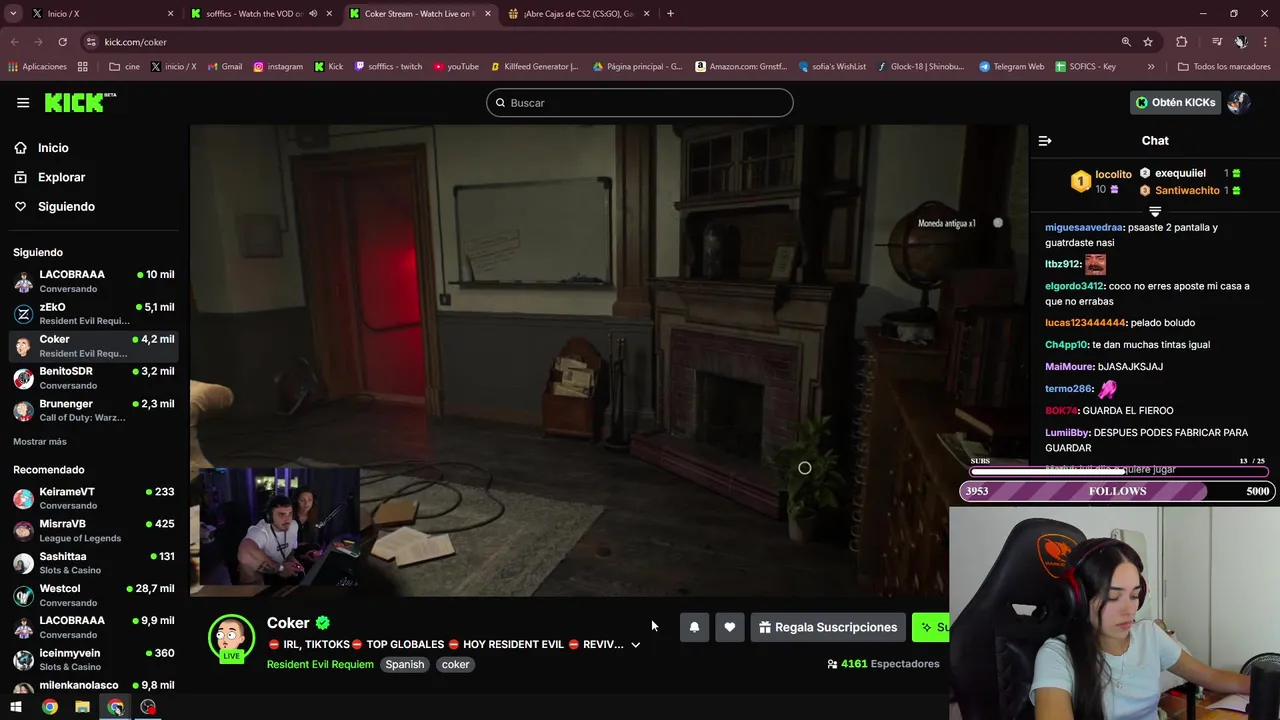This screenshot has width=1280, height=720.
Task: Show more bookmarks overflow chevron
Action: click(x=1151, y=67)
